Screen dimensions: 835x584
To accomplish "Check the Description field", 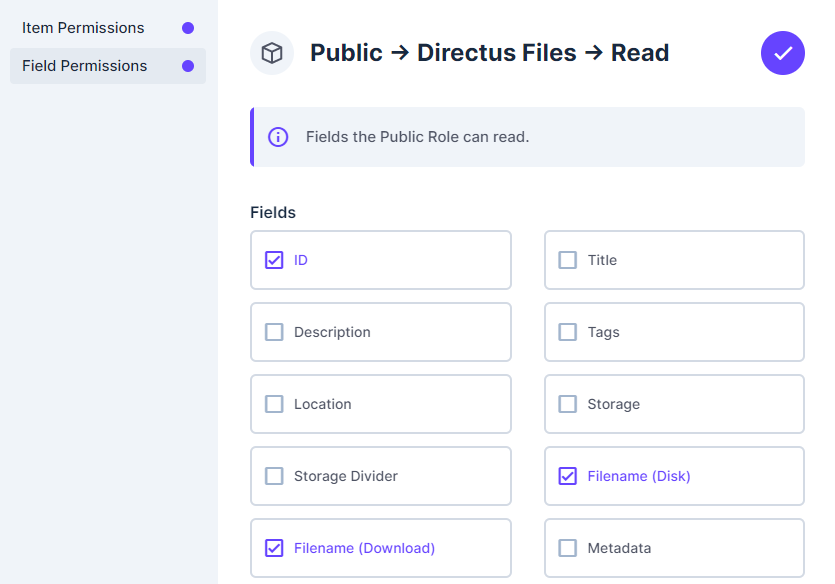I will [x=274, y=332].
